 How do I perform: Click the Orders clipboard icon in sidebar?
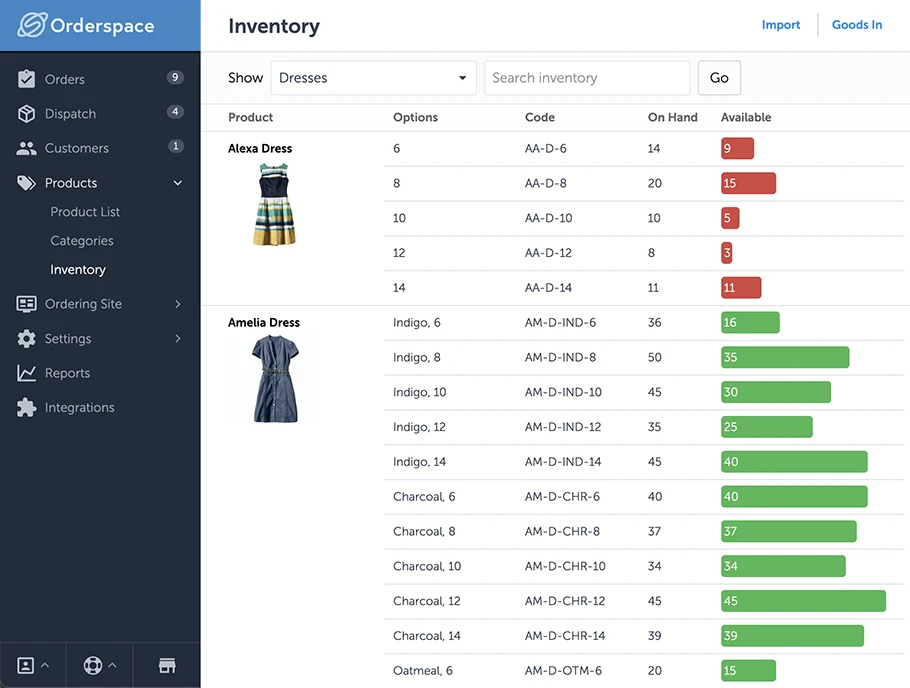(27, 79)
